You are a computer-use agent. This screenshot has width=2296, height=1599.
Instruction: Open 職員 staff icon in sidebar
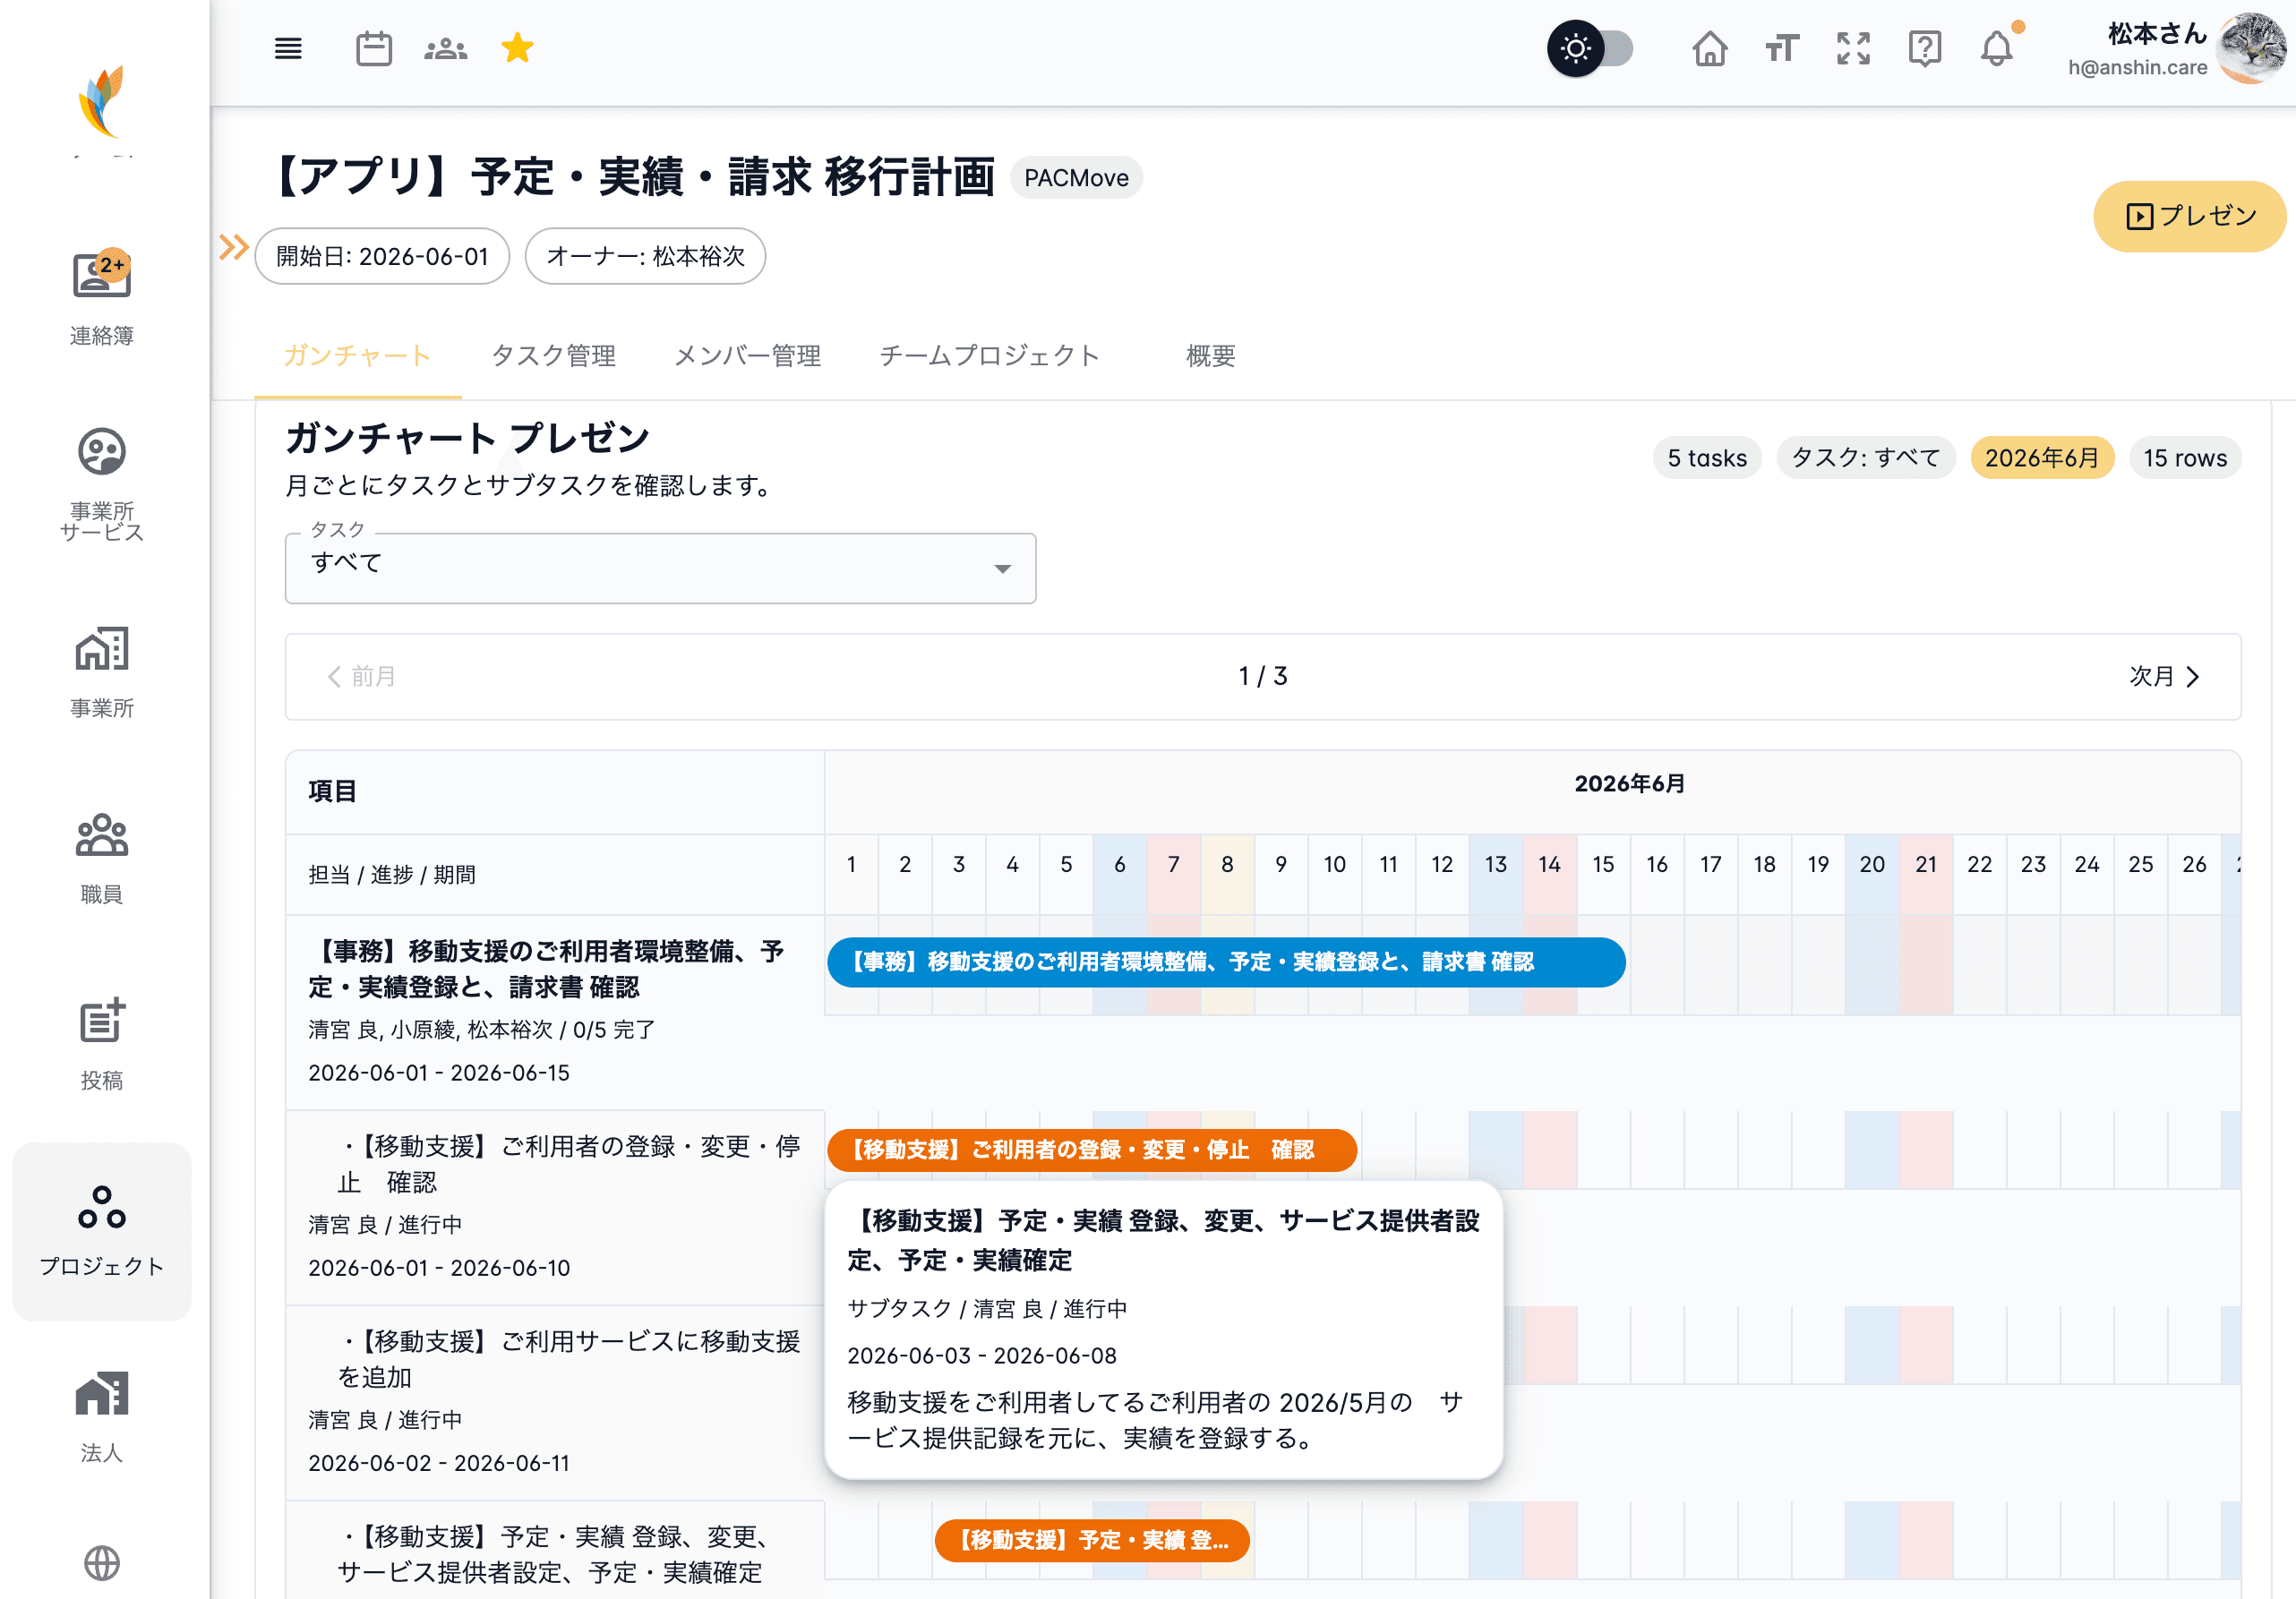[x=102, y=859]
